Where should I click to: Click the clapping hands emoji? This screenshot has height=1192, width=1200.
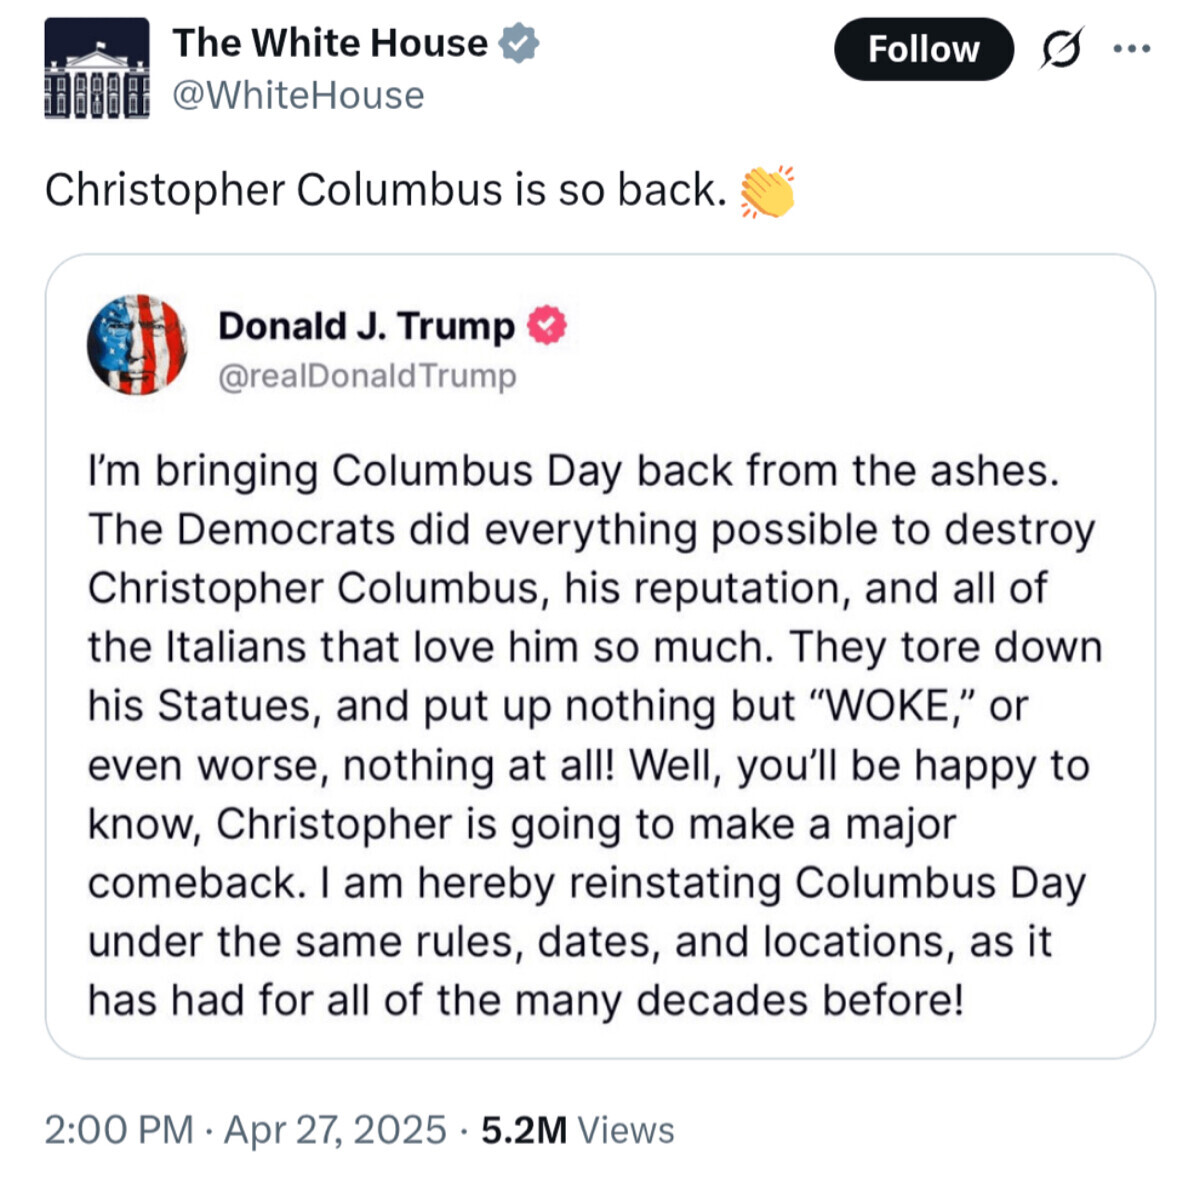[x=767, y=191]
